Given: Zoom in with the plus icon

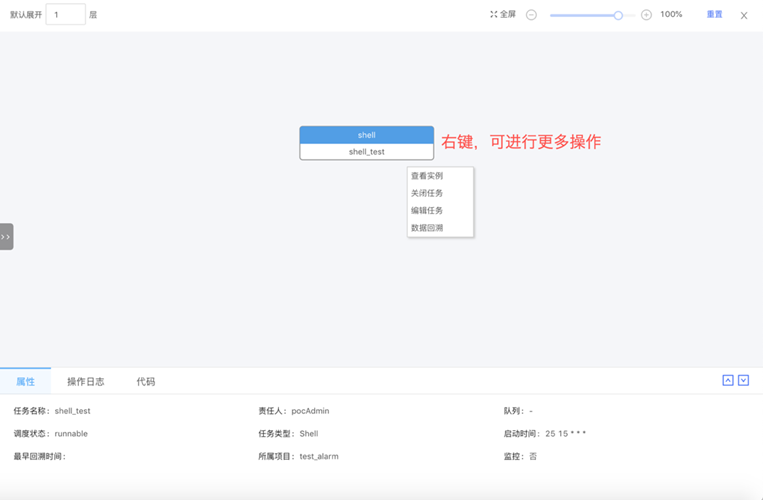Looking at the screenshot, I should coord(646,15).
